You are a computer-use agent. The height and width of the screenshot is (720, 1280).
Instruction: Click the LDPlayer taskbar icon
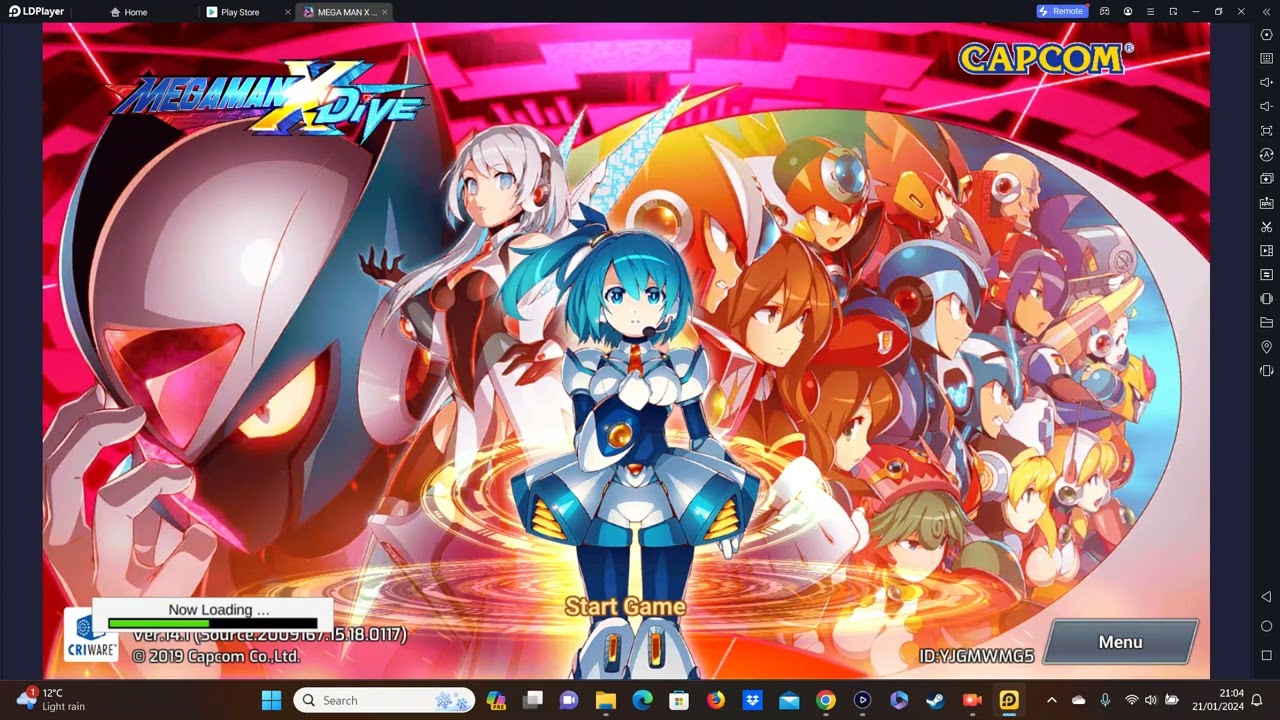(x=1009, y=700)
